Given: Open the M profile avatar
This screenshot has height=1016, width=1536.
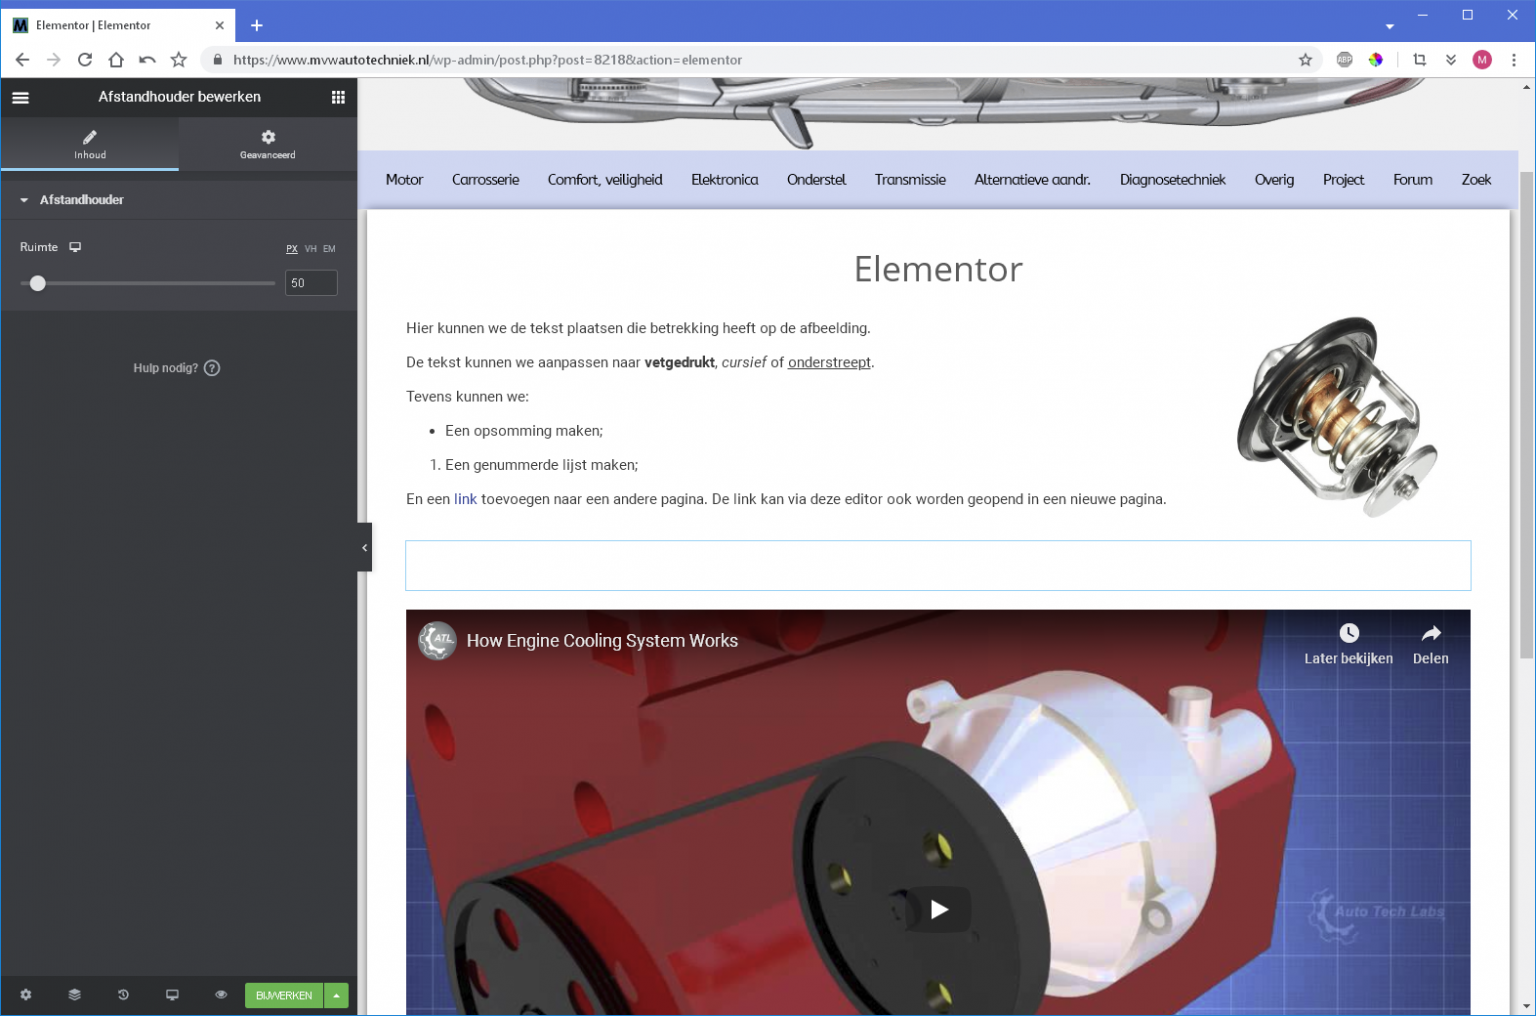Looking at the screenshot, I should pyautogui.click(x=1482, y=60).
